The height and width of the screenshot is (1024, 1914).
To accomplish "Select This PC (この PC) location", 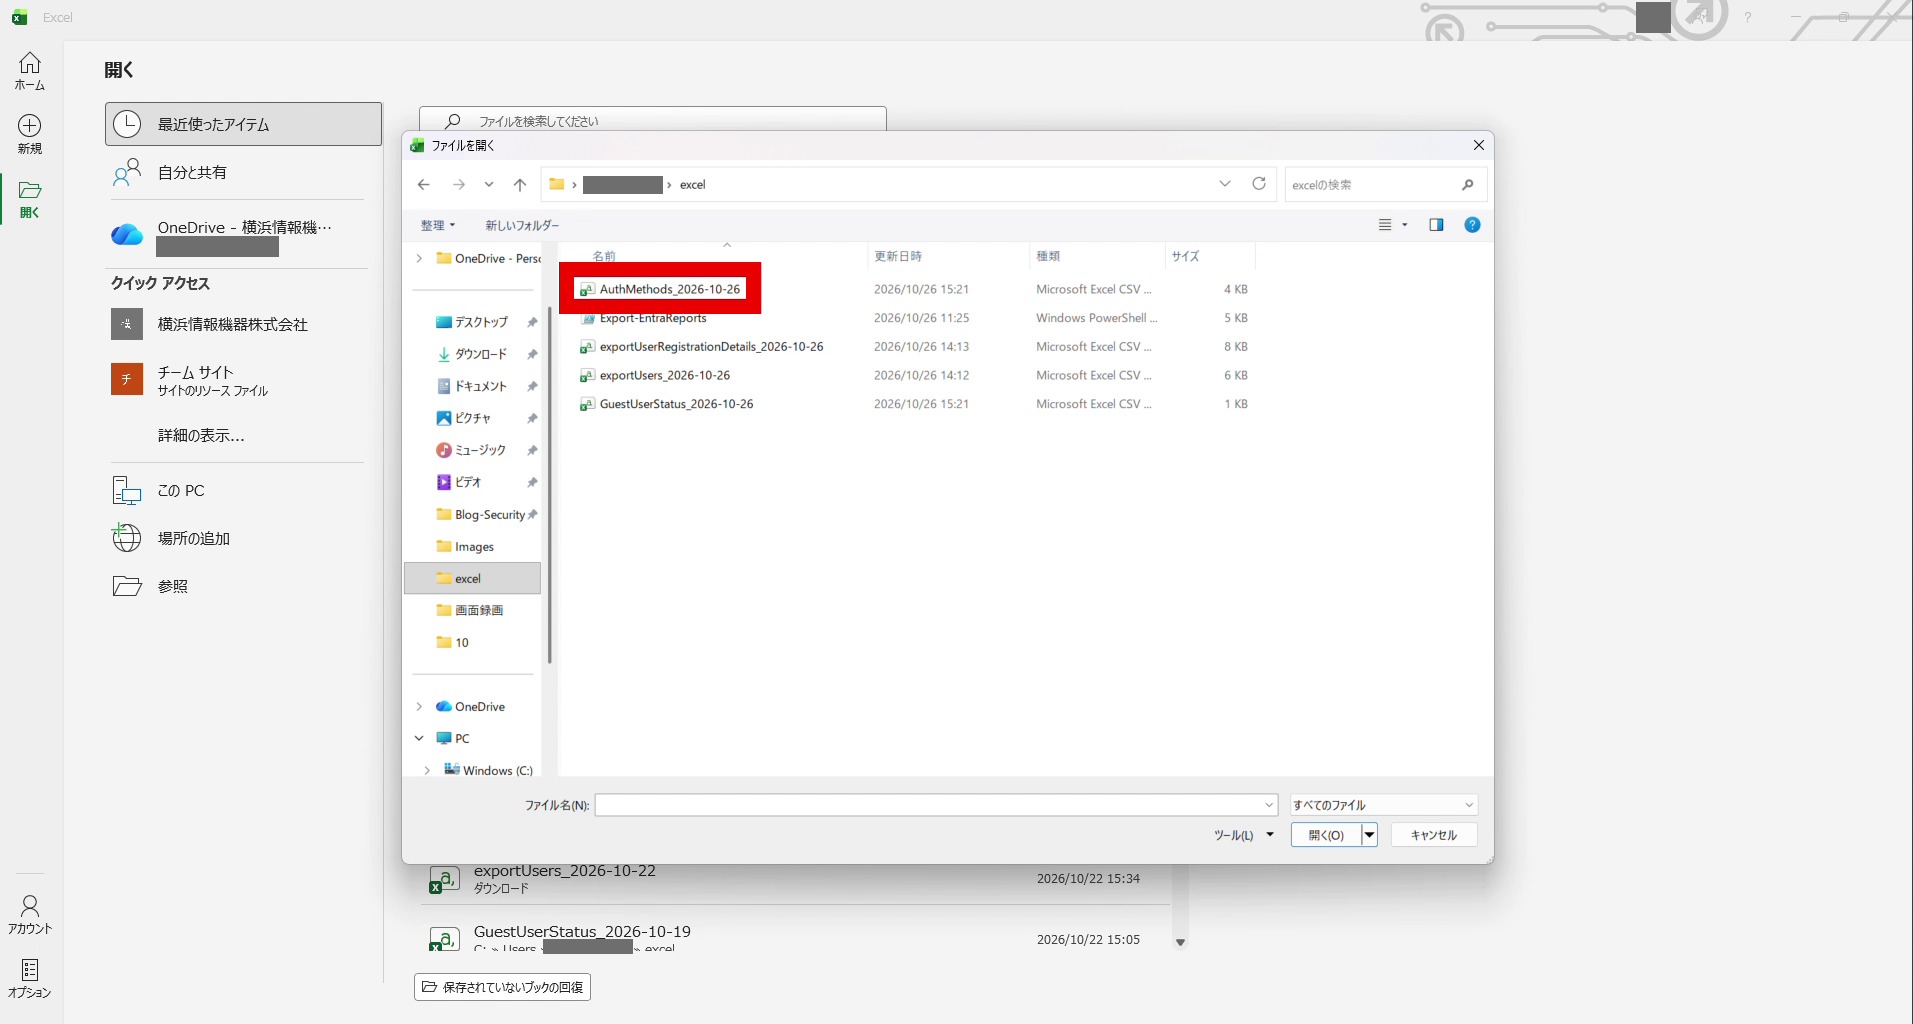I will coord(244,490).
